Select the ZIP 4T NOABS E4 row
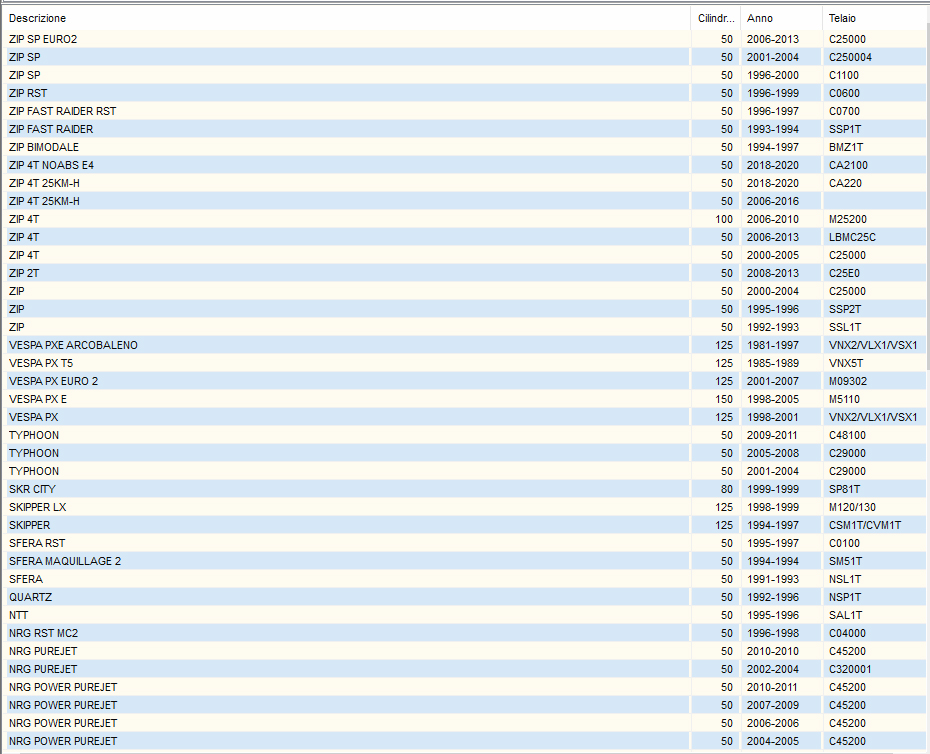This screenshot has width=930, height=754. [x=464, y=165]
